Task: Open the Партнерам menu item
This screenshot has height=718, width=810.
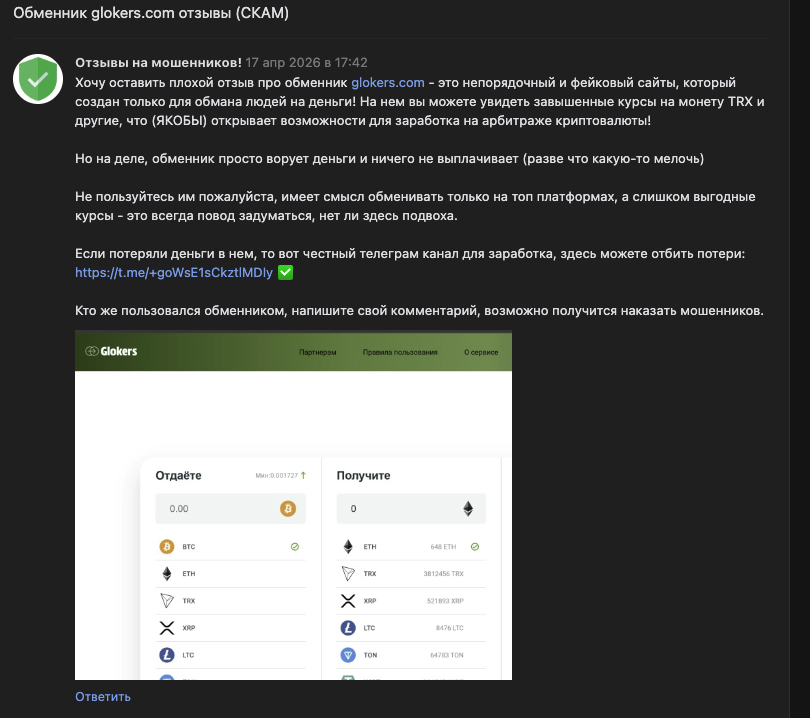Action: coord(318,352)
